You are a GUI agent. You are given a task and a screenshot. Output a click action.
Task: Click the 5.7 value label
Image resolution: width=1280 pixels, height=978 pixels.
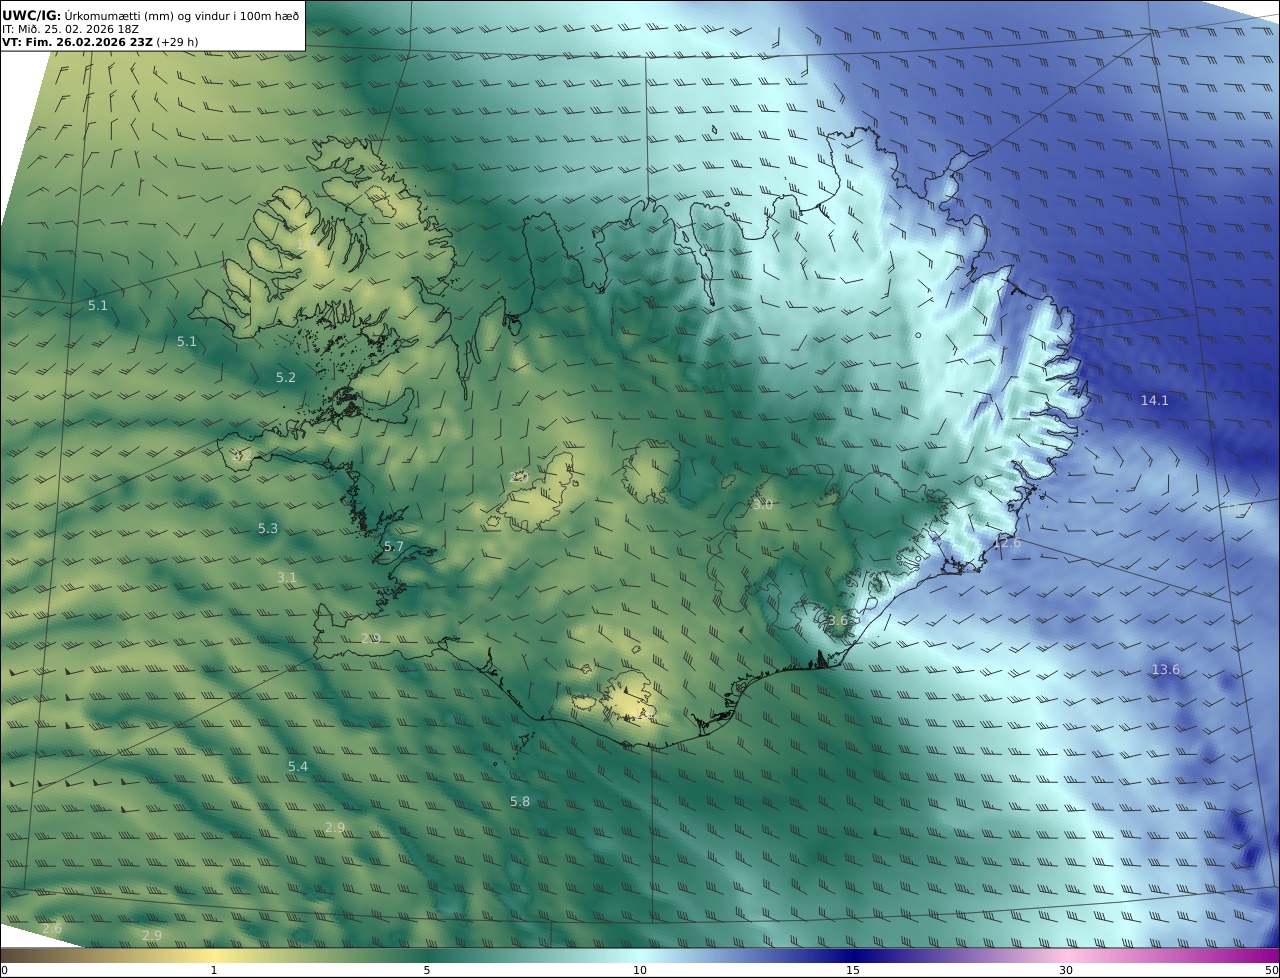pos(394,547)
